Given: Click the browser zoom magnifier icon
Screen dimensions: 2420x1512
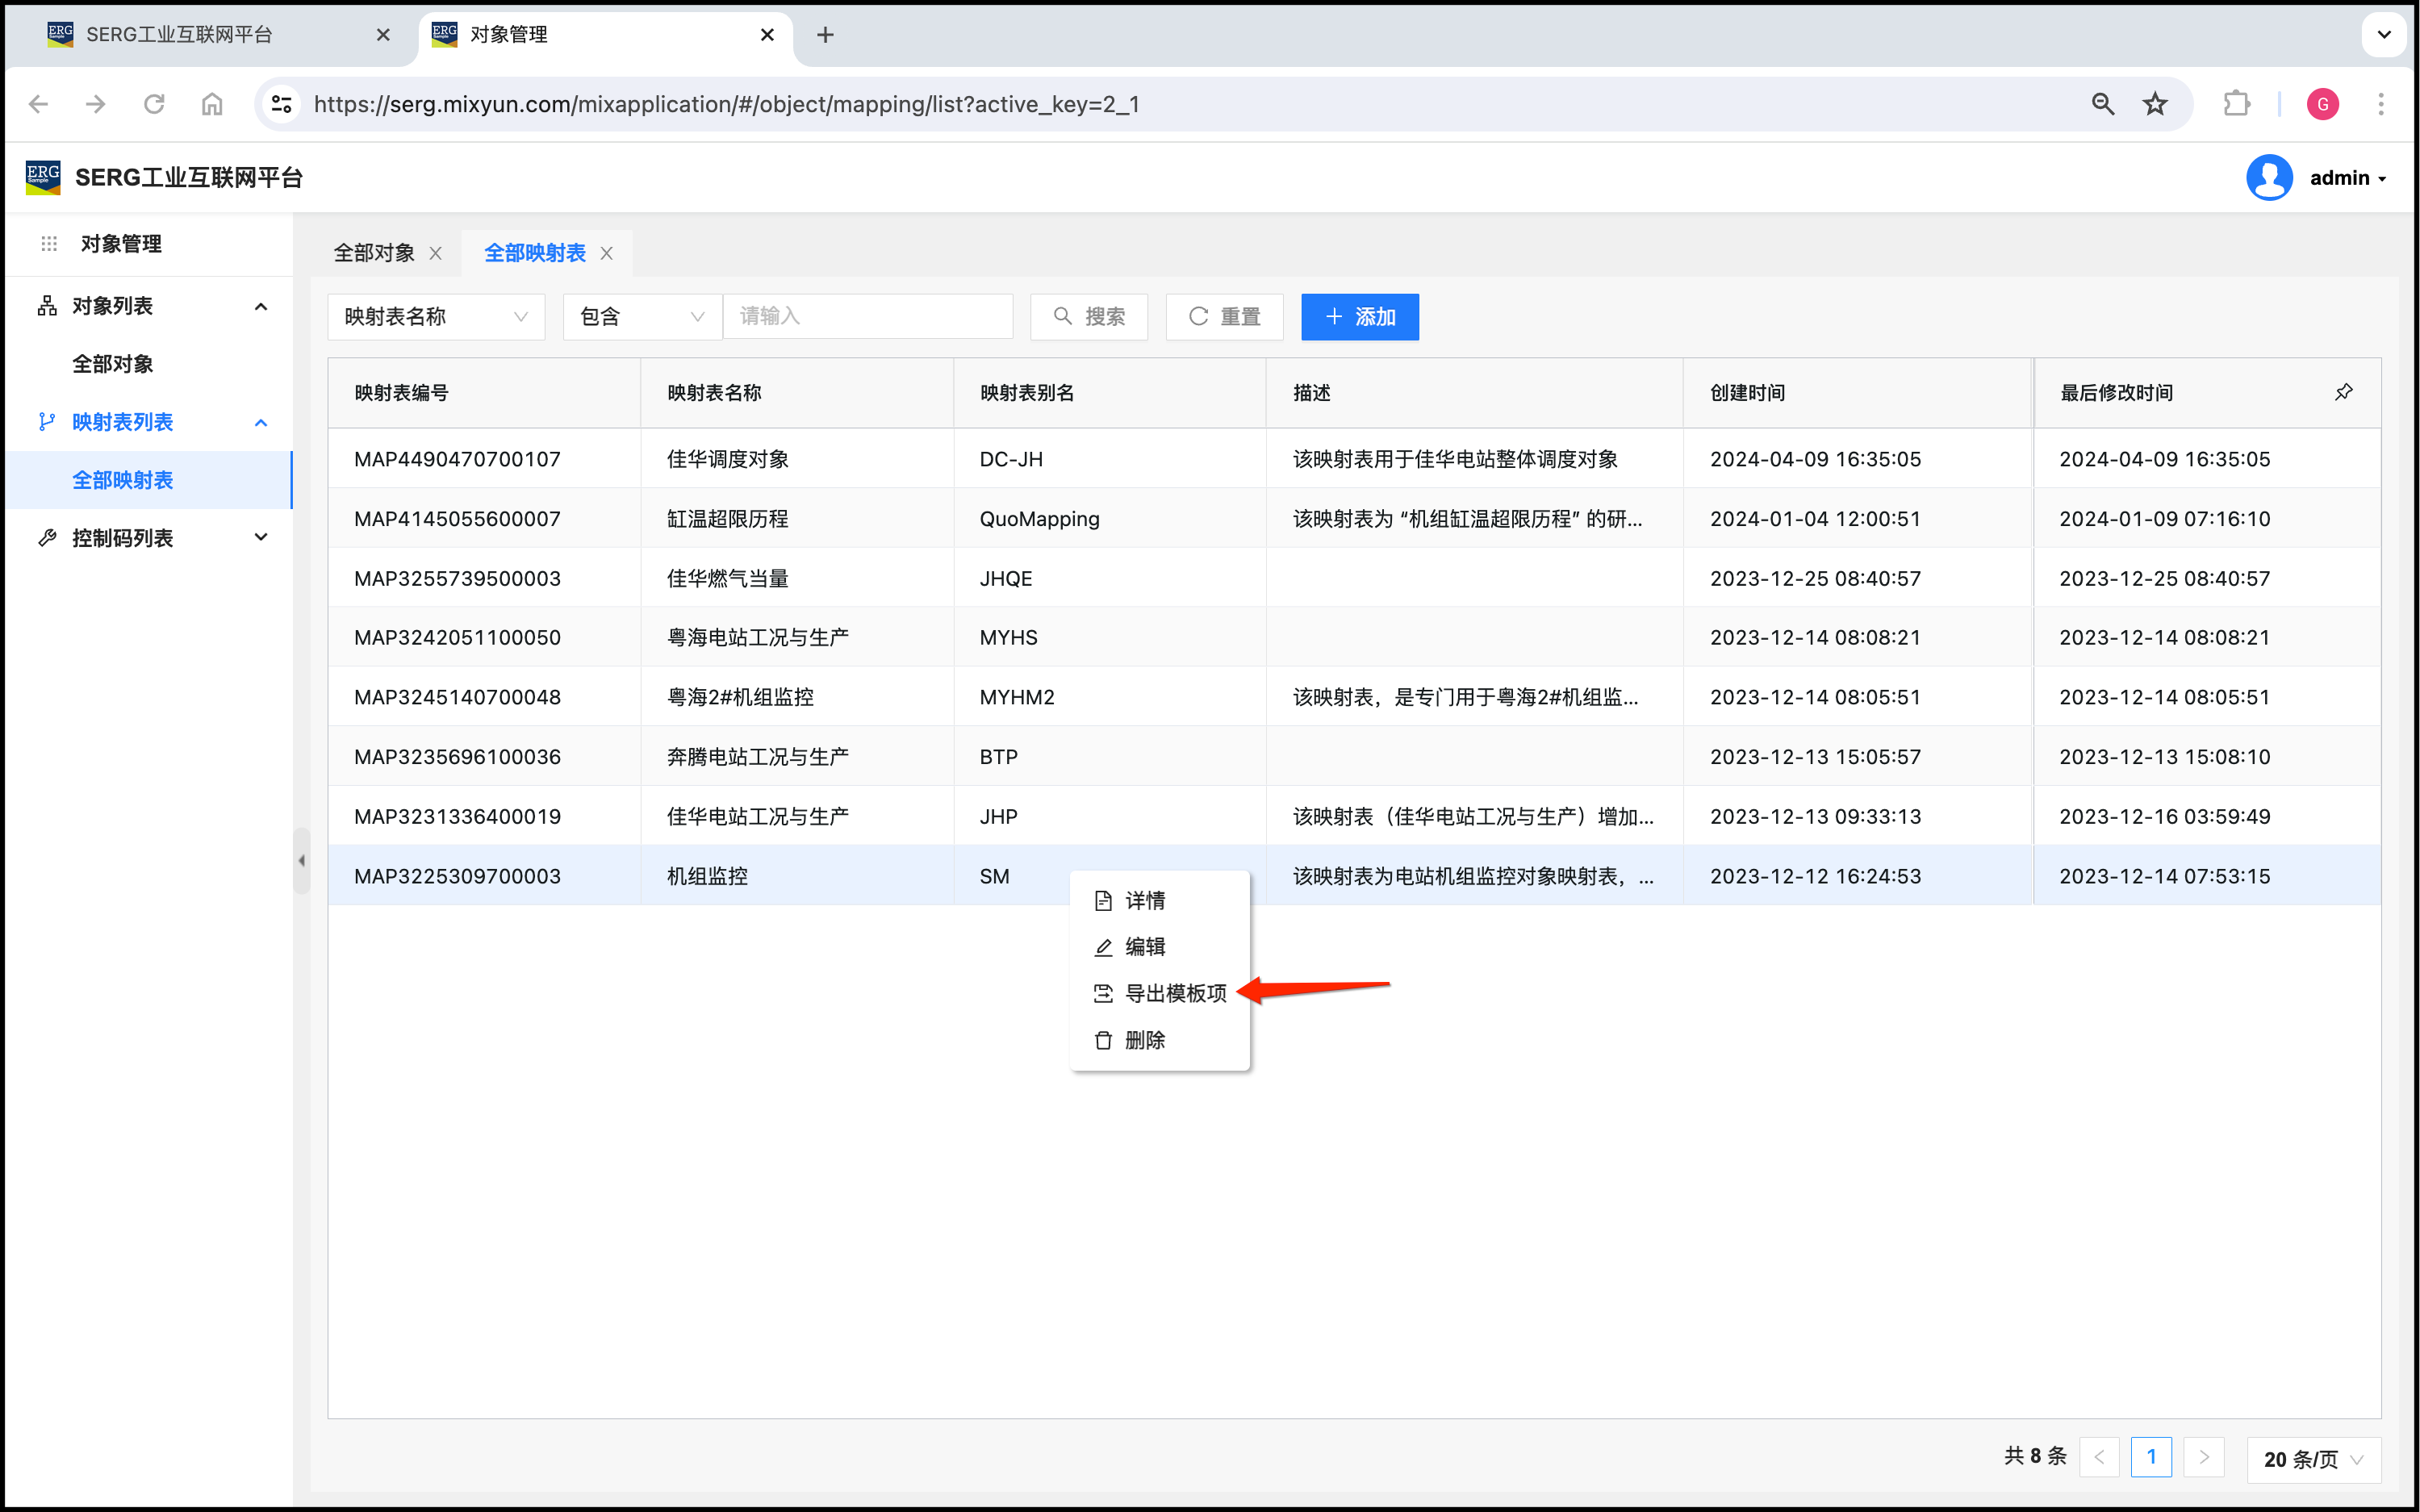Looking at the screenshot, I should (x=2102, y=104).
